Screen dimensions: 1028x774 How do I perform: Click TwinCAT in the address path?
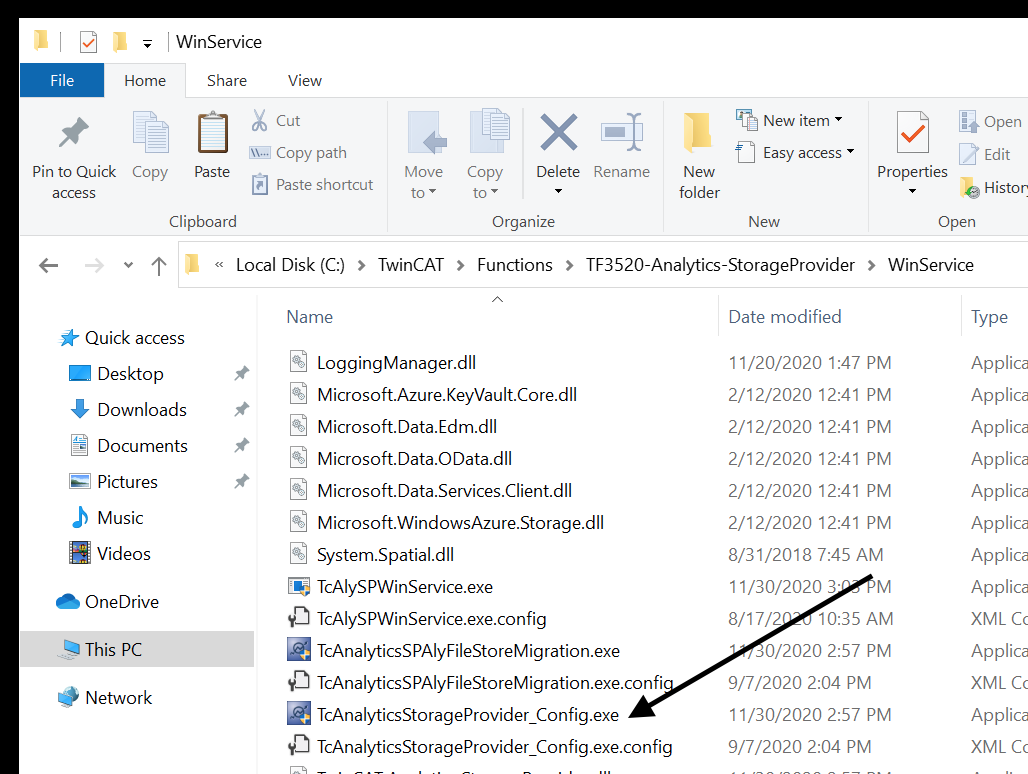point(411,265)
